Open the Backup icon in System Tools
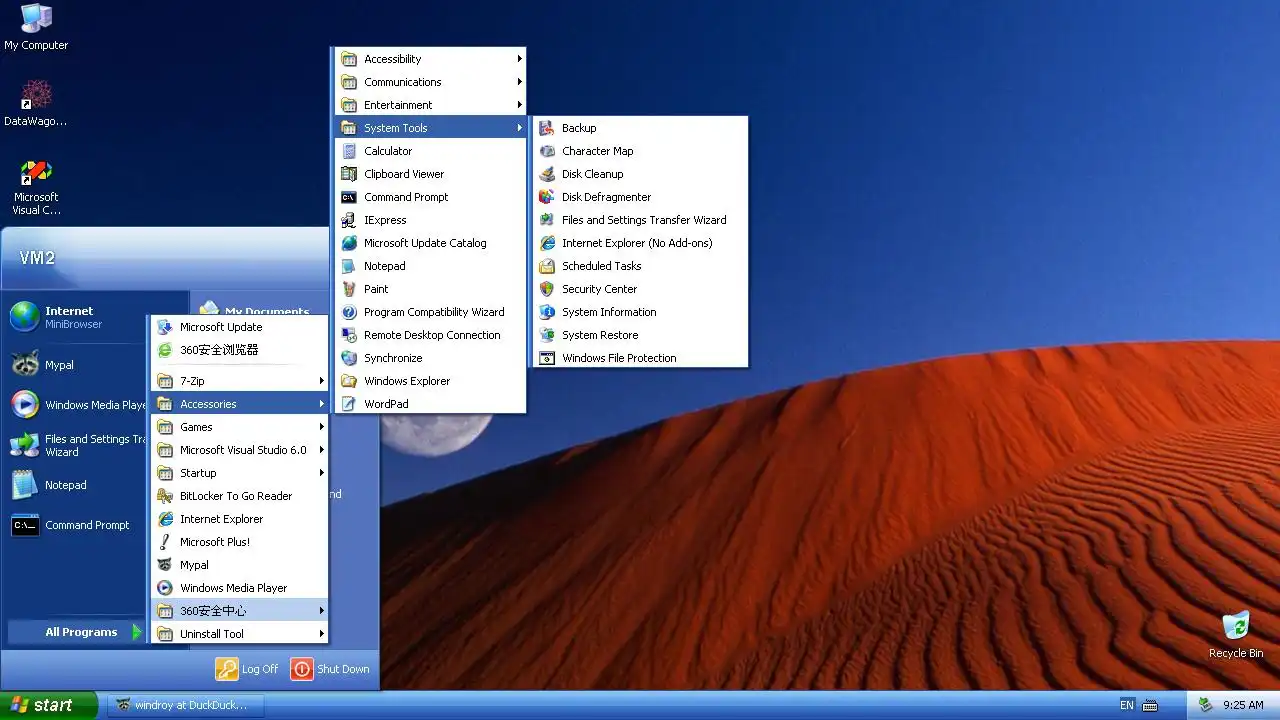Viewport: 1280px width, 720px height. click(x=547, y=128)
